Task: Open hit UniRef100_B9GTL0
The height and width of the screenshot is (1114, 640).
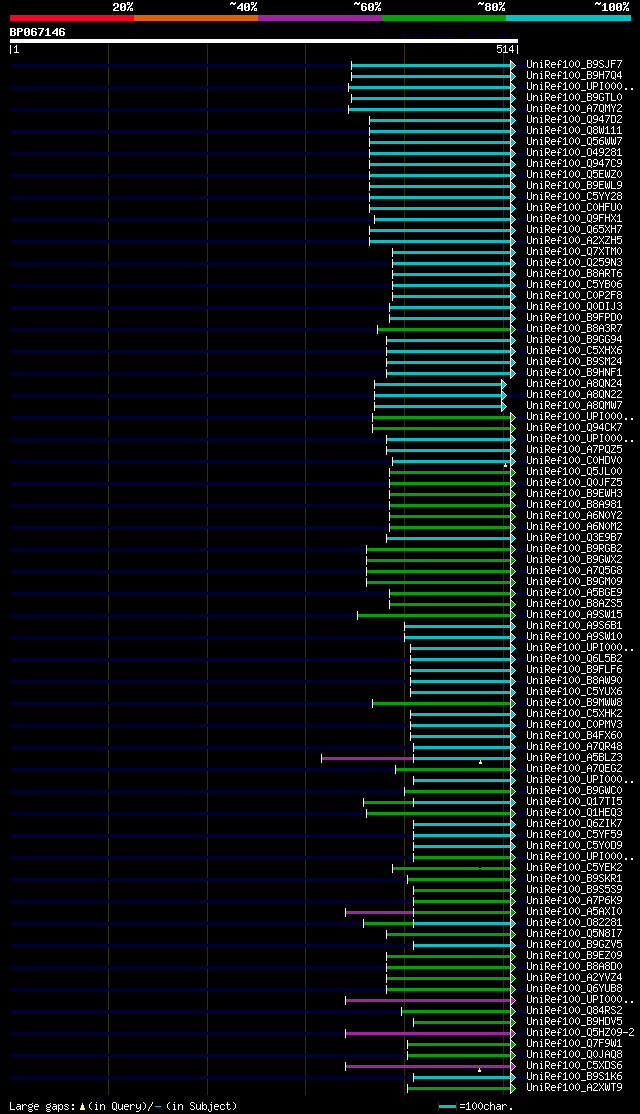Action: coord(575,97)
